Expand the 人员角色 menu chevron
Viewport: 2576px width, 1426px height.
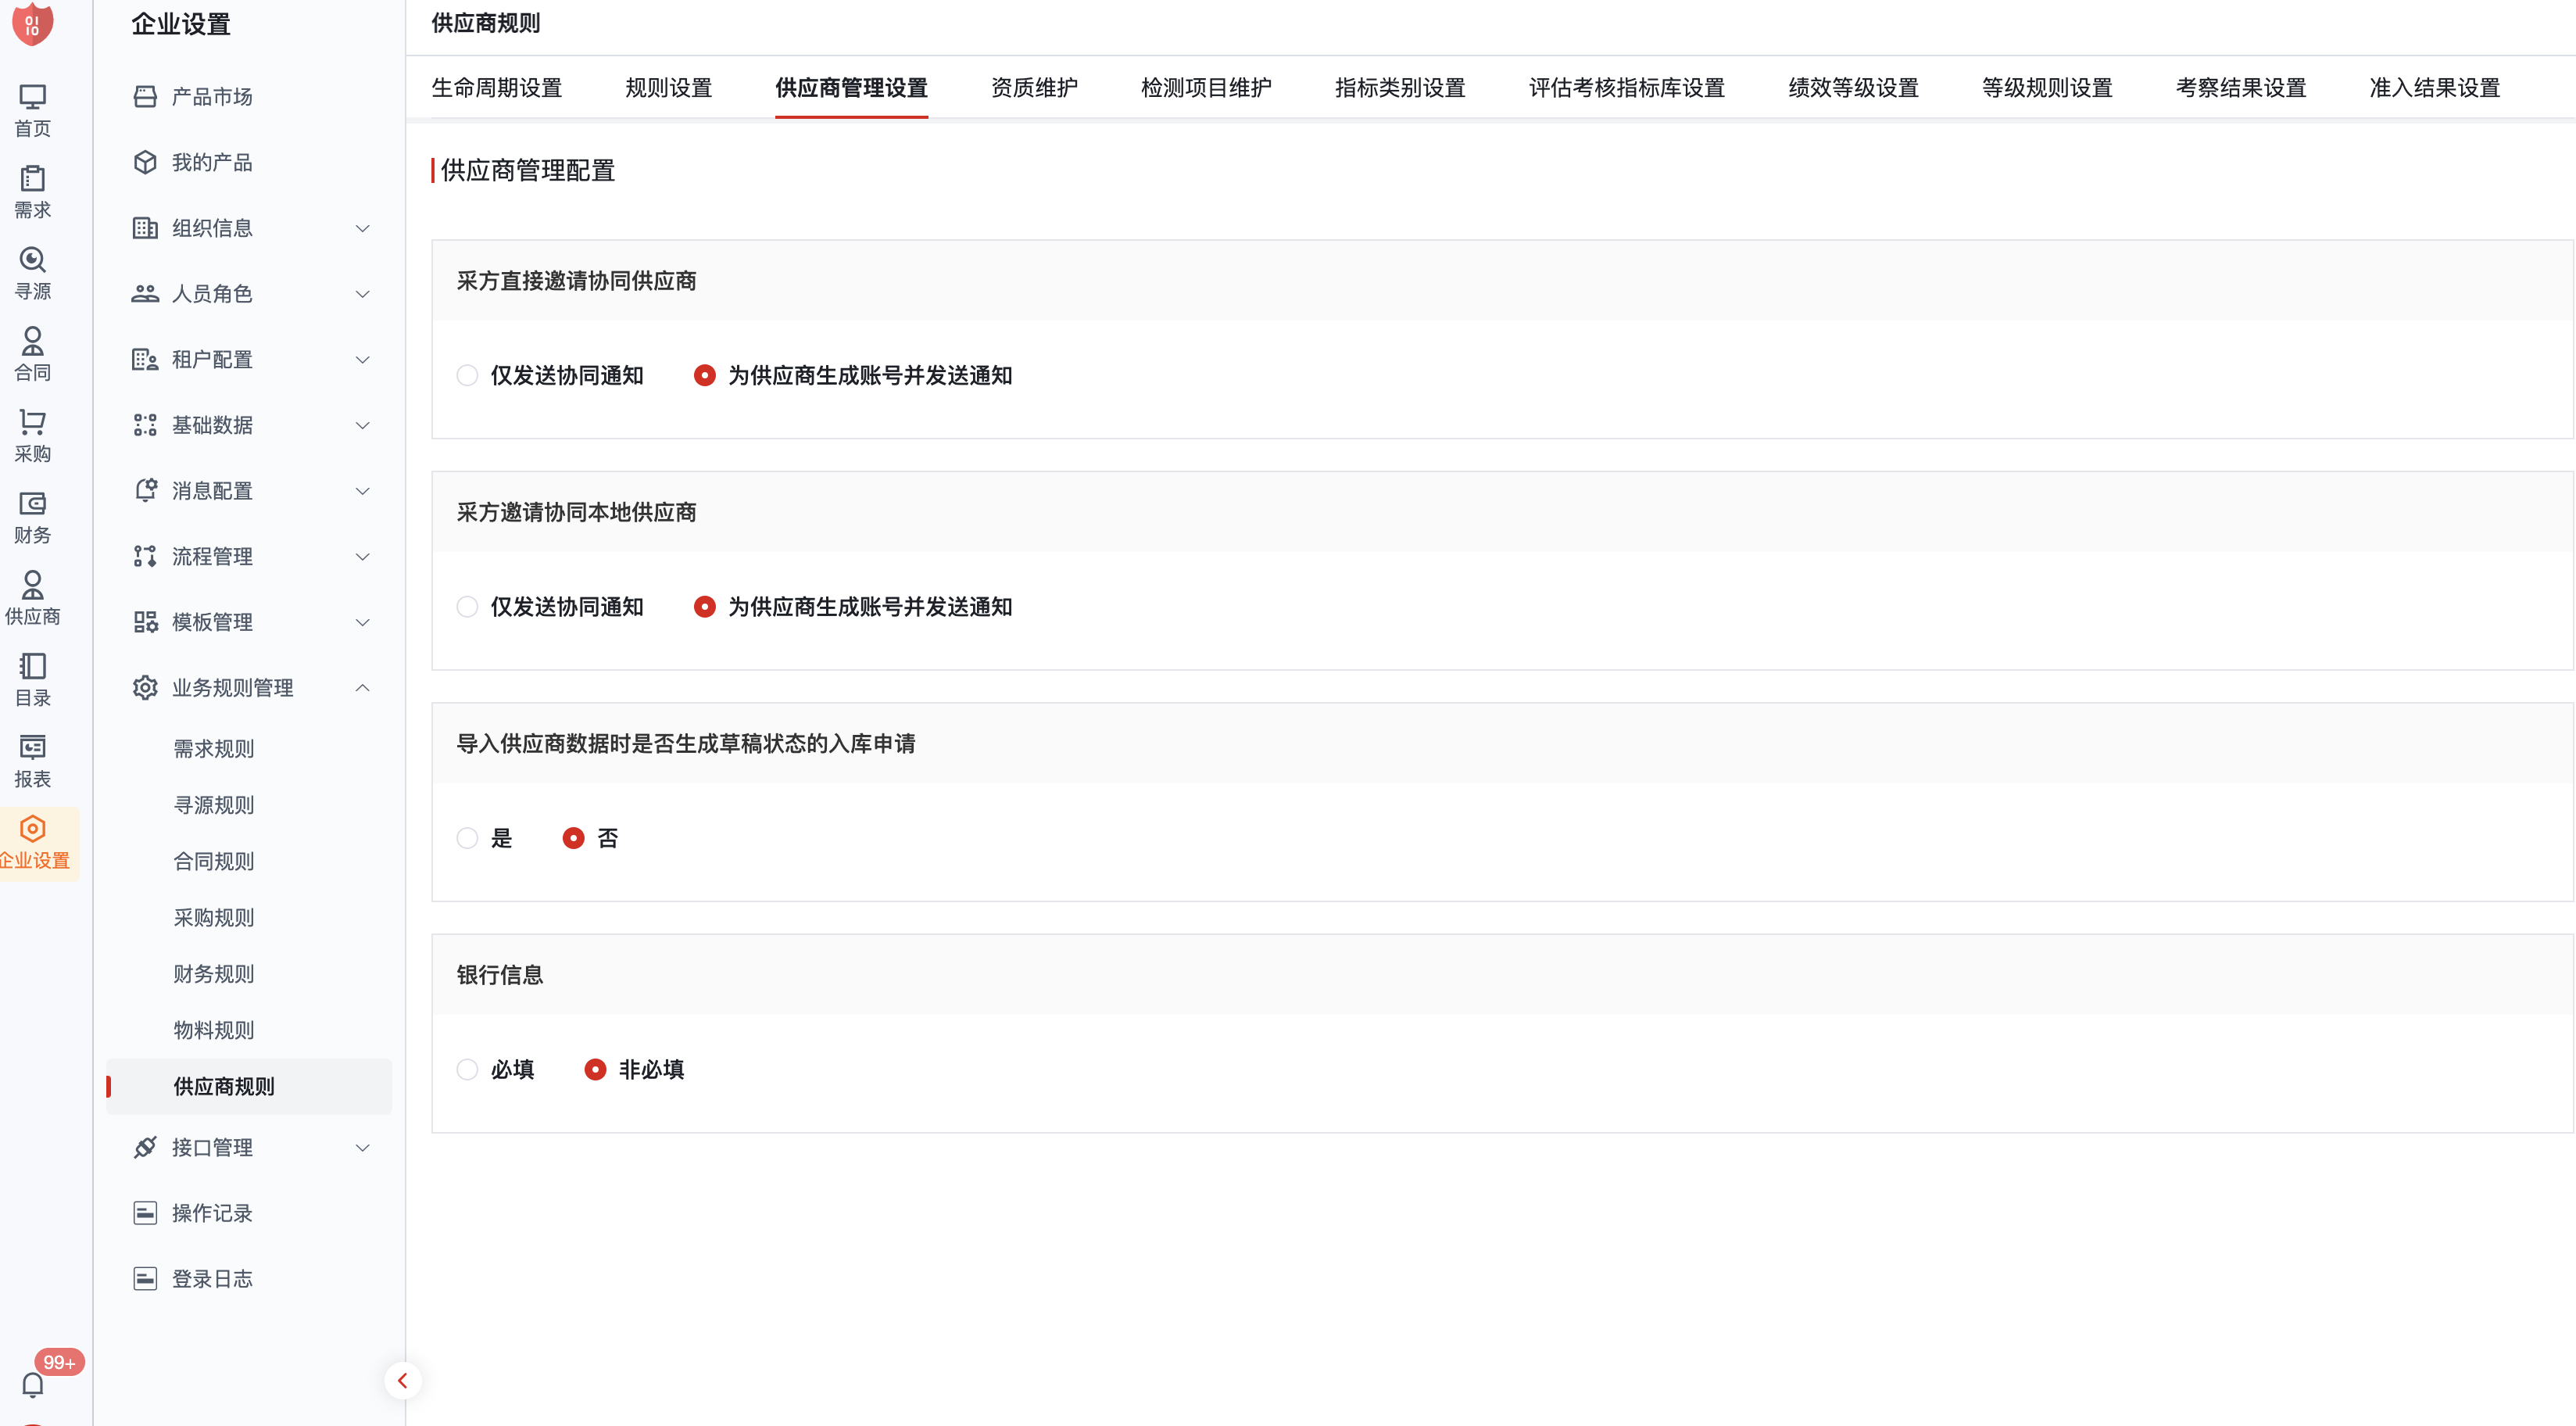[362, 294]
